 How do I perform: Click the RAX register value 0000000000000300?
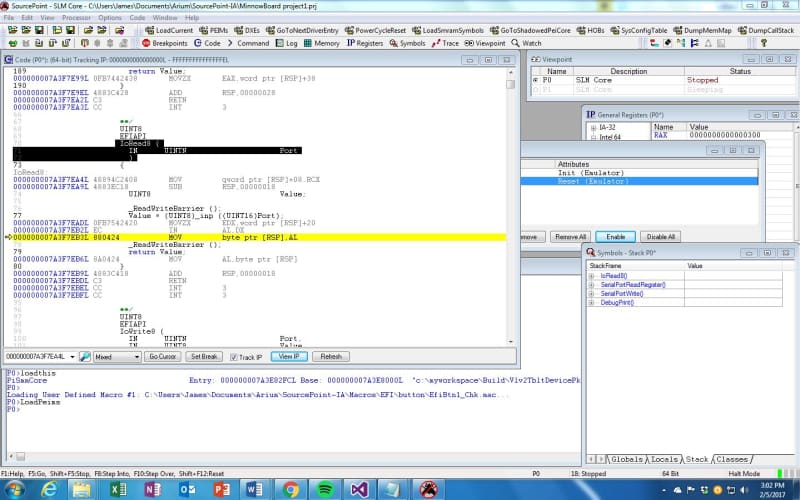[x=724, y=135]
